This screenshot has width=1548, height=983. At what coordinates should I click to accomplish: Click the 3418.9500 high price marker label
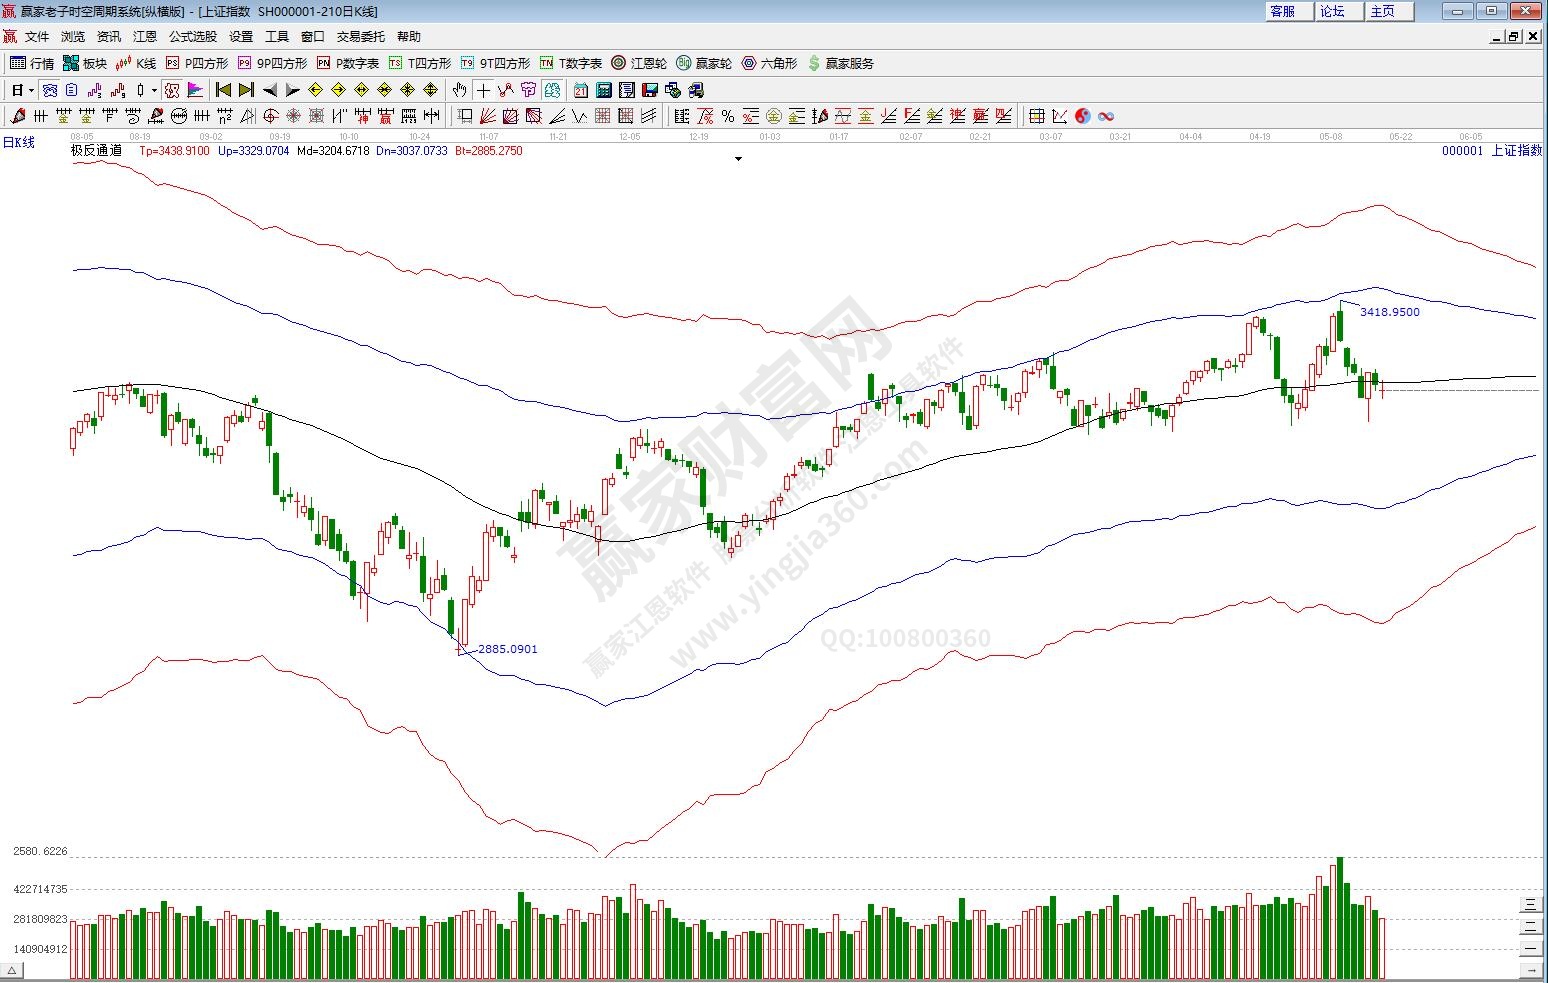(x=1389, y=312)
